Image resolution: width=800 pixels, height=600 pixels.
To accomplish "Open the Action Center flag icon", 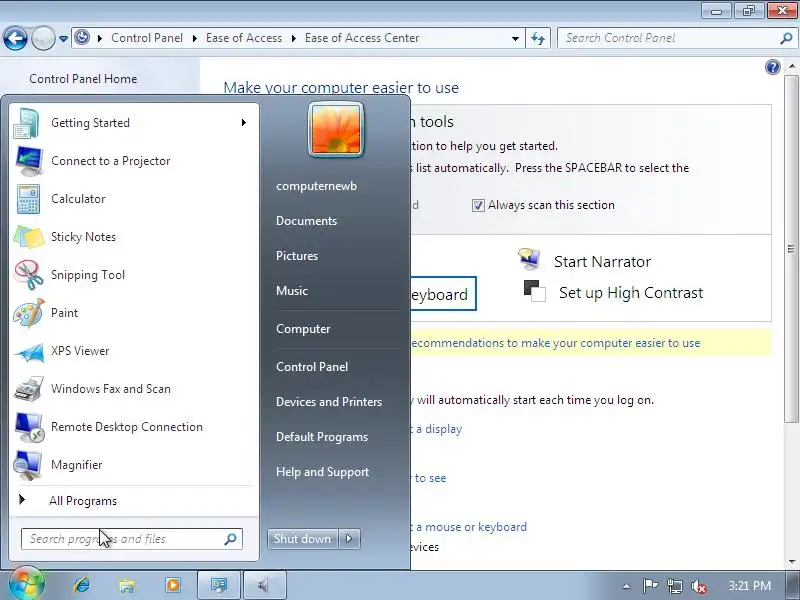I will [650, 586].
